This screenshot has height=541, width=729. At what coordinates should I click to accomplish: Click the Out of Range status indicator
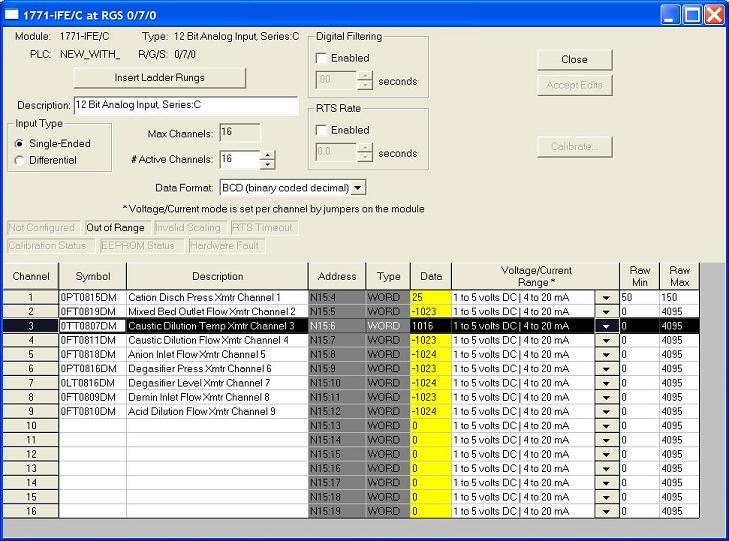coord(115,228)
